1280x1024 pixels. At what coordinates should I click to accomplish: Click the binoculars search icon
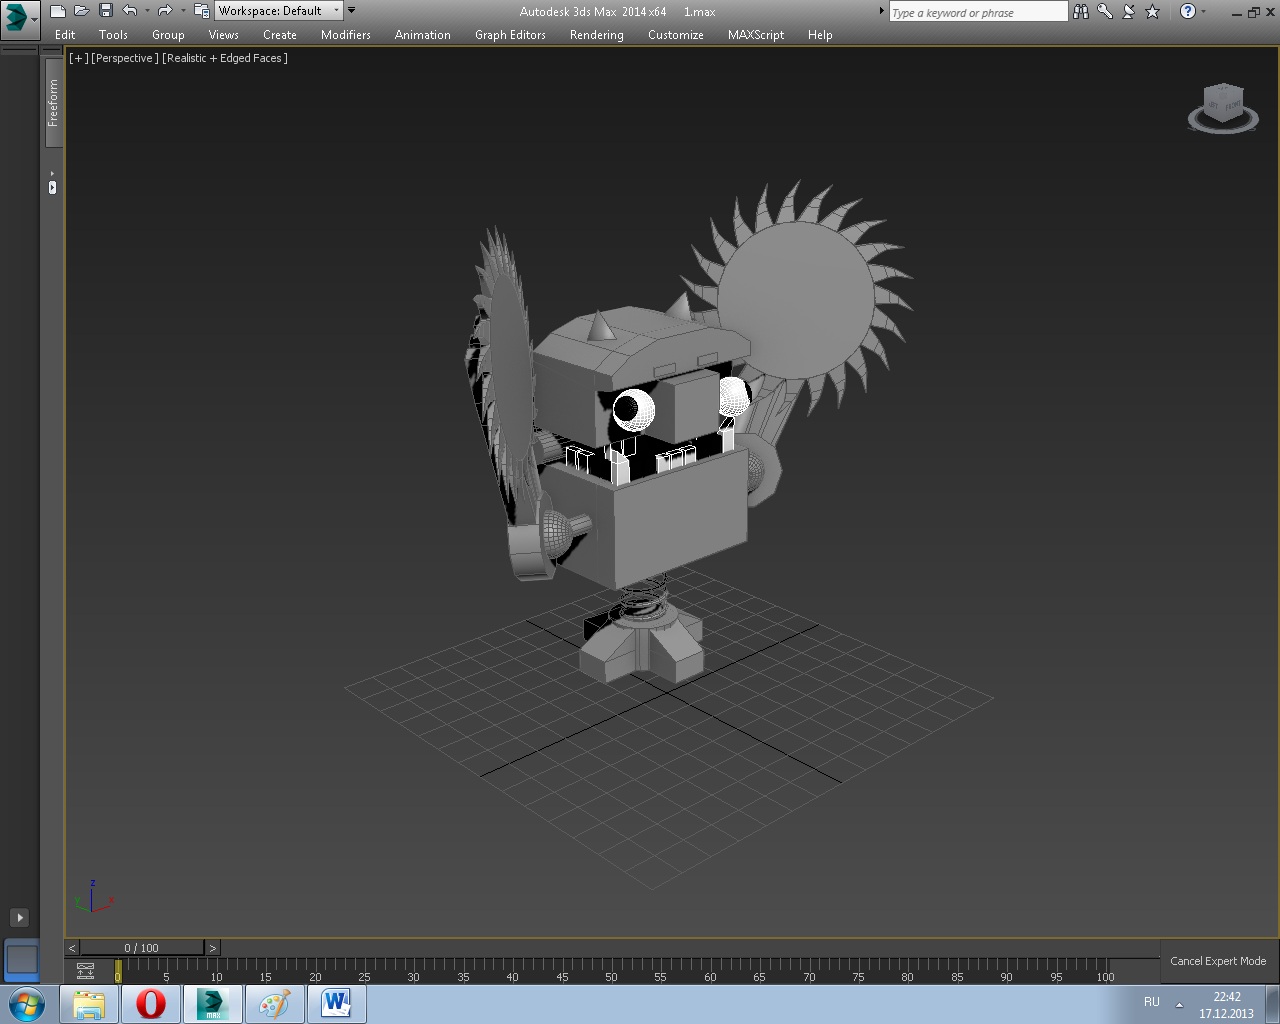click(1081, 11)
